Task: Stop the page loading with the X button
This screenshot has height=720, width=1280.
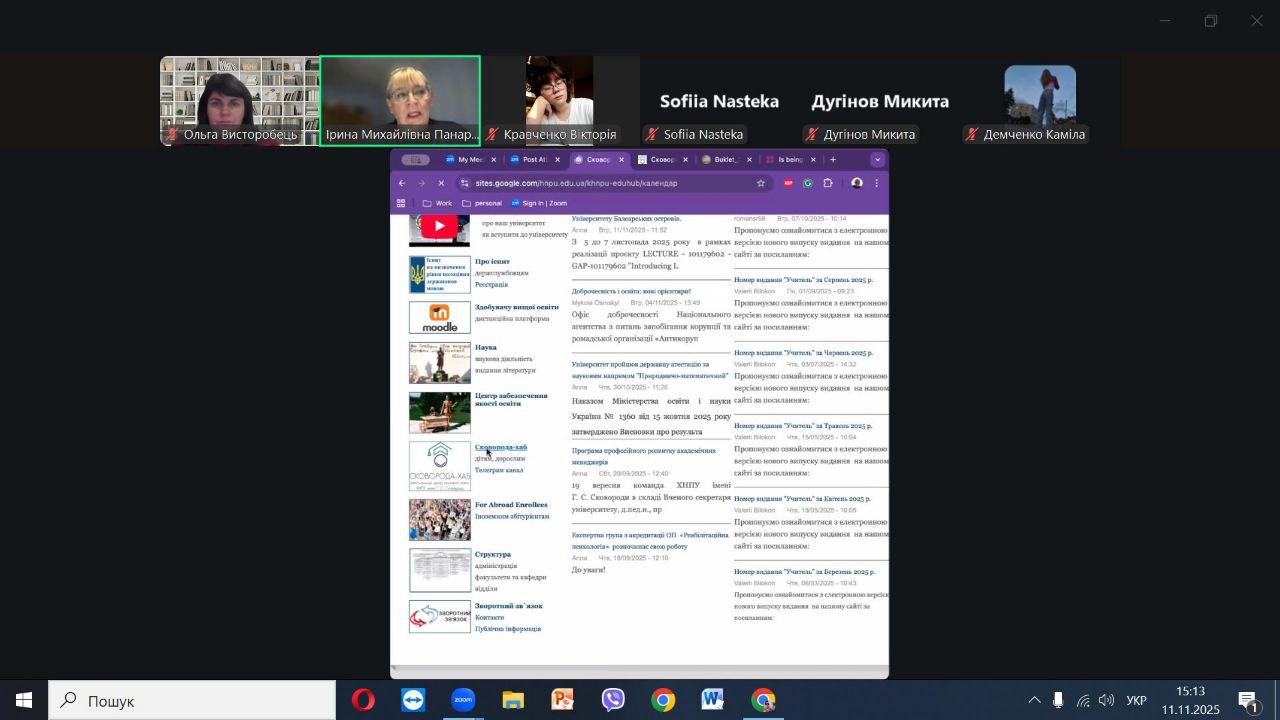Action: tap(441, 183)
